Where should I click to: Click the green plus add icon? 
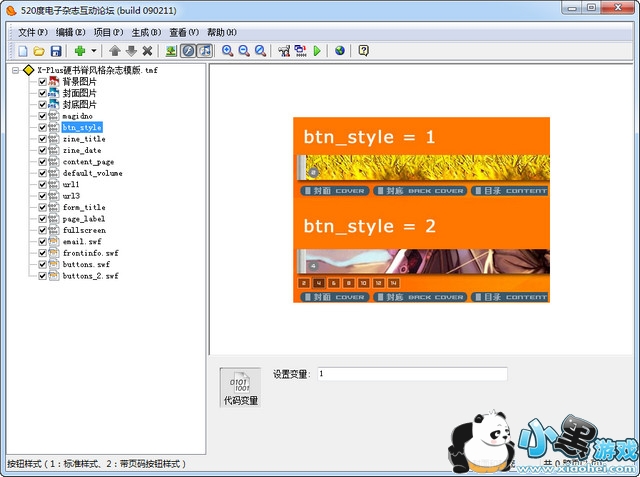(79, 50)
